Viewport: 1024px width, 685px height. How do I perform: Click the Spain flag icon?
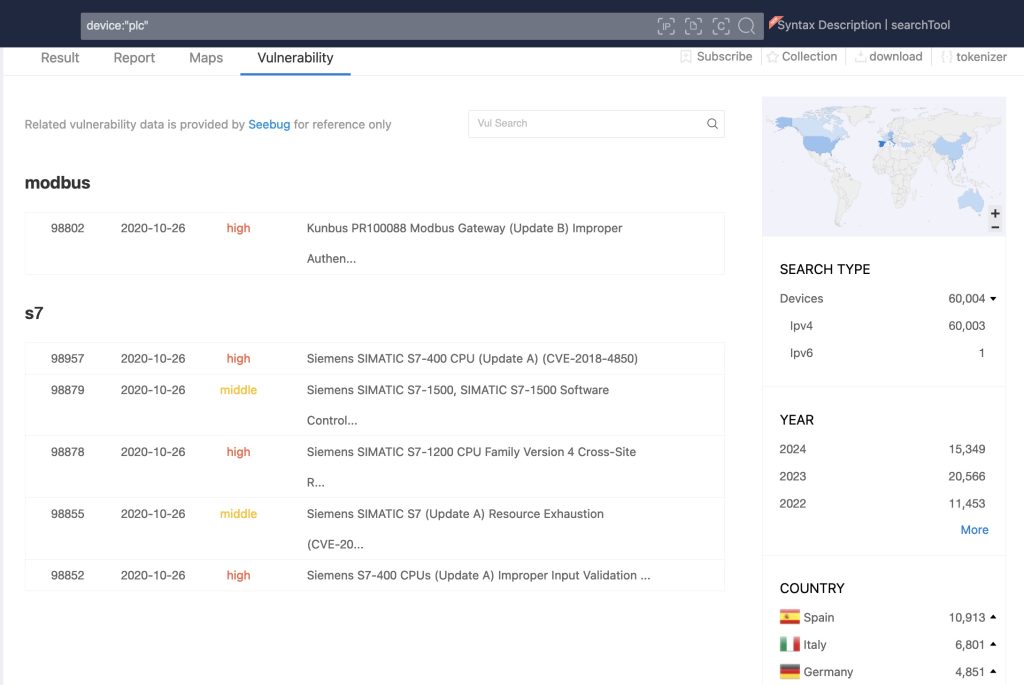point(790,617)
